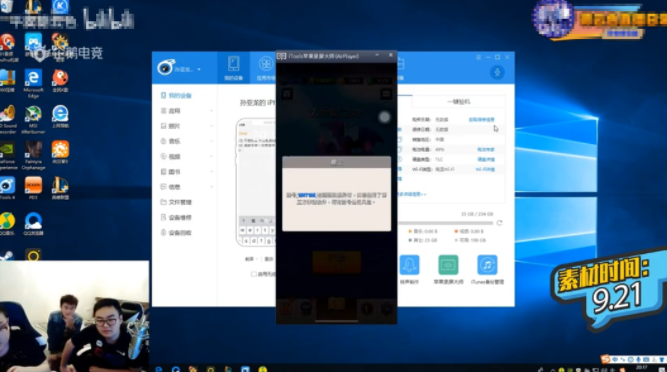Refresh storage usage with circular arrow icon
The width and height of the screenshot is (667, 372).
(x=499, y=223)
